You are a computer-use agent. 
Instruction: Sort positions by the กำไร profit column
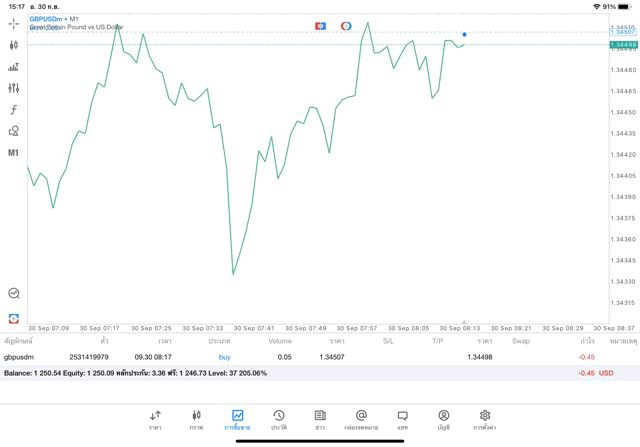pos(587,341)
